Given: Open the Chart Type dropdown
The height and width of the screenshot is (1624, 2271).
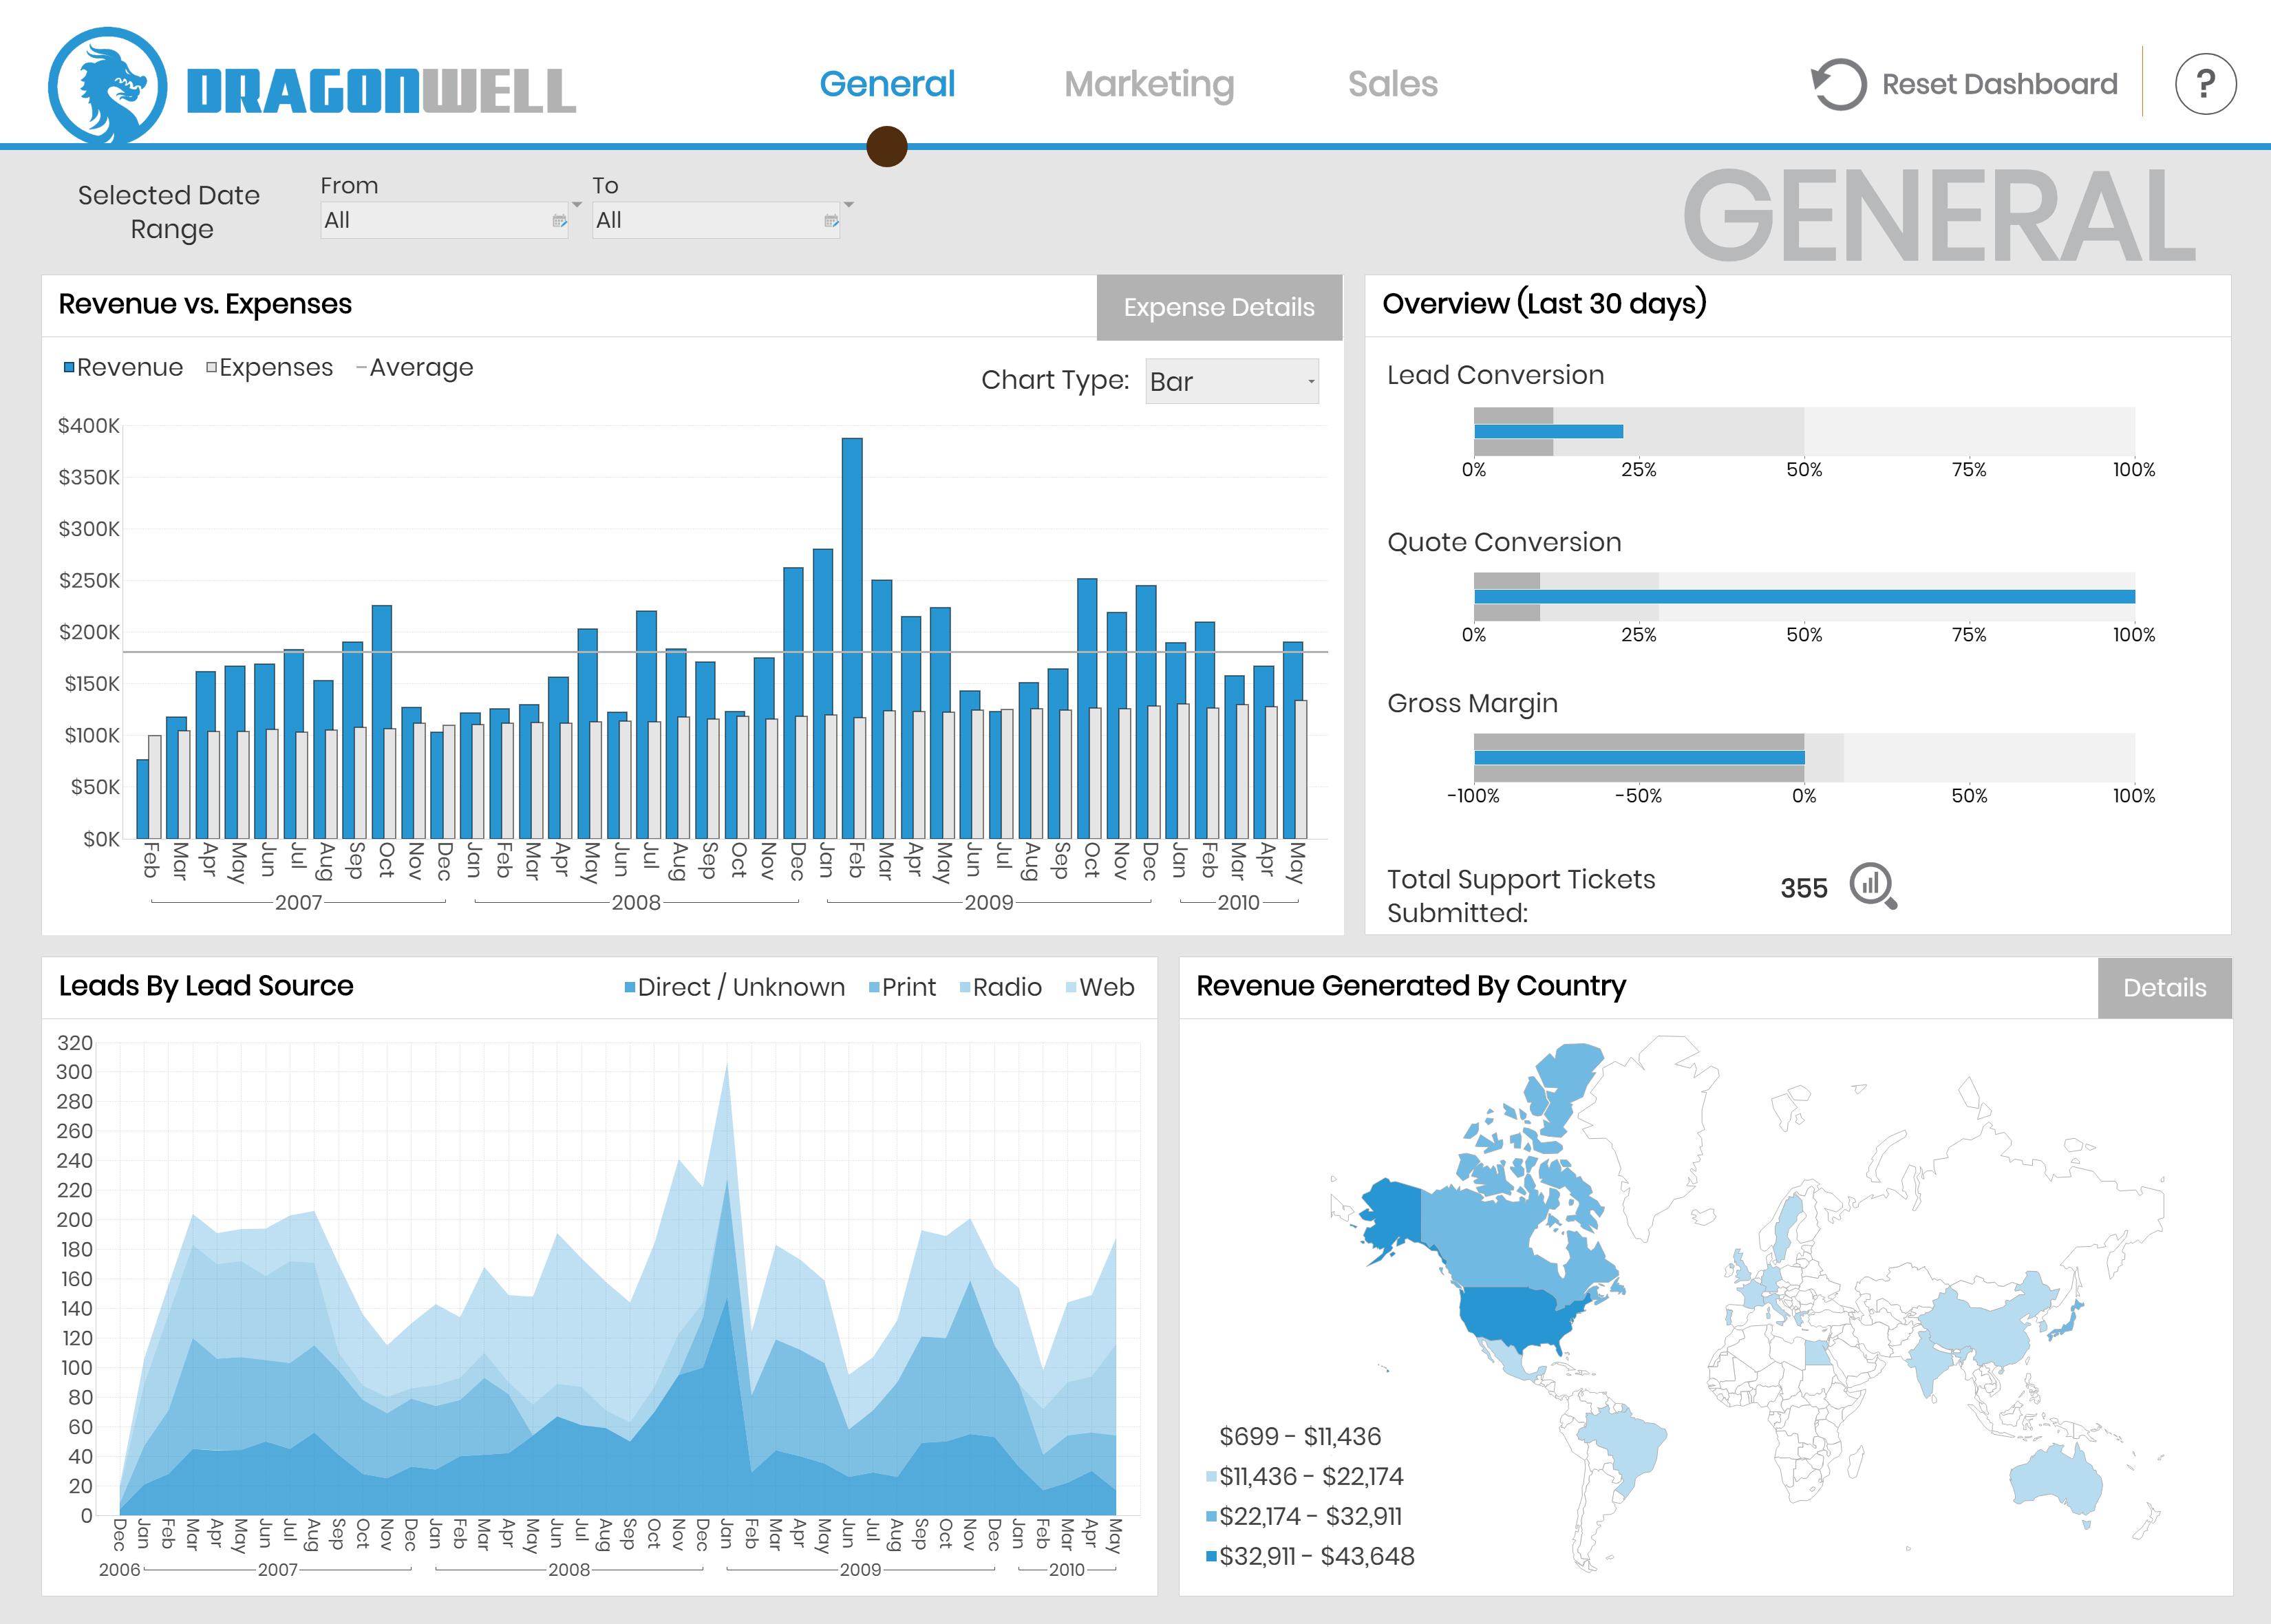Looking at the screenshot, I should pyautogui.click(x=1232, y=381).
